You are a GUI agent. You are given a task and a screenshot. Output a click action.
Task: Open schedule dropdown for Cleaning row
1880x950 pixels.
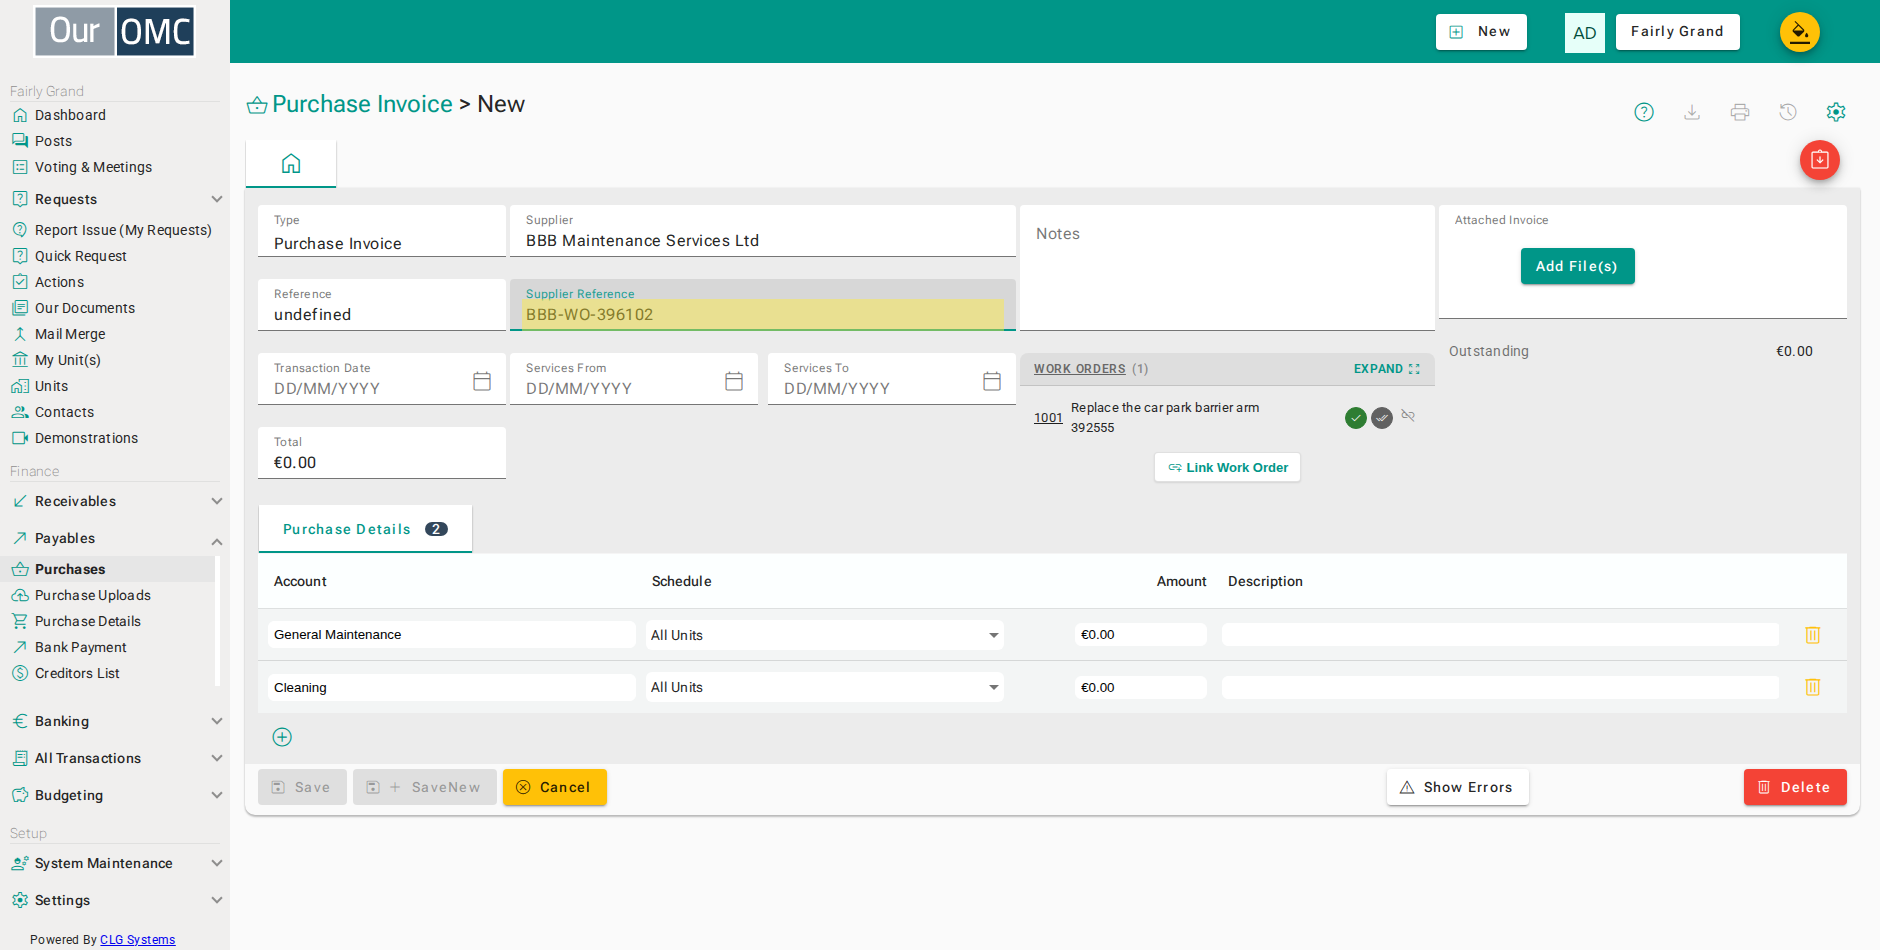825,687
